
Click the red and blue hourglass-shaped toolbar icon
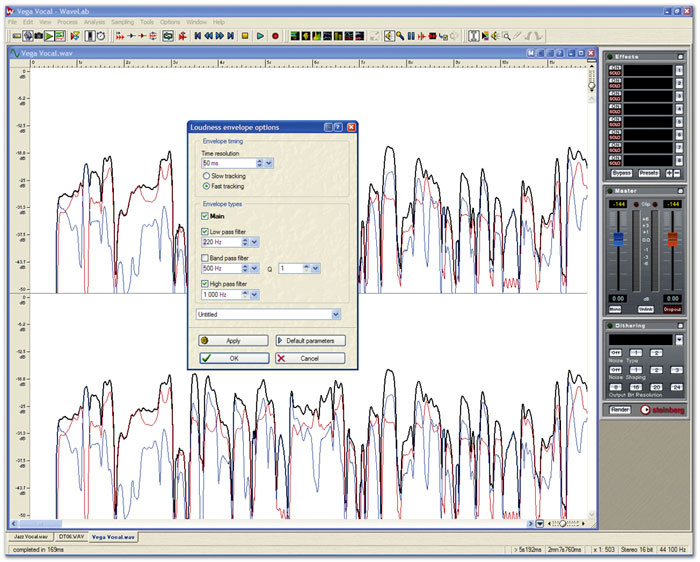75,36
